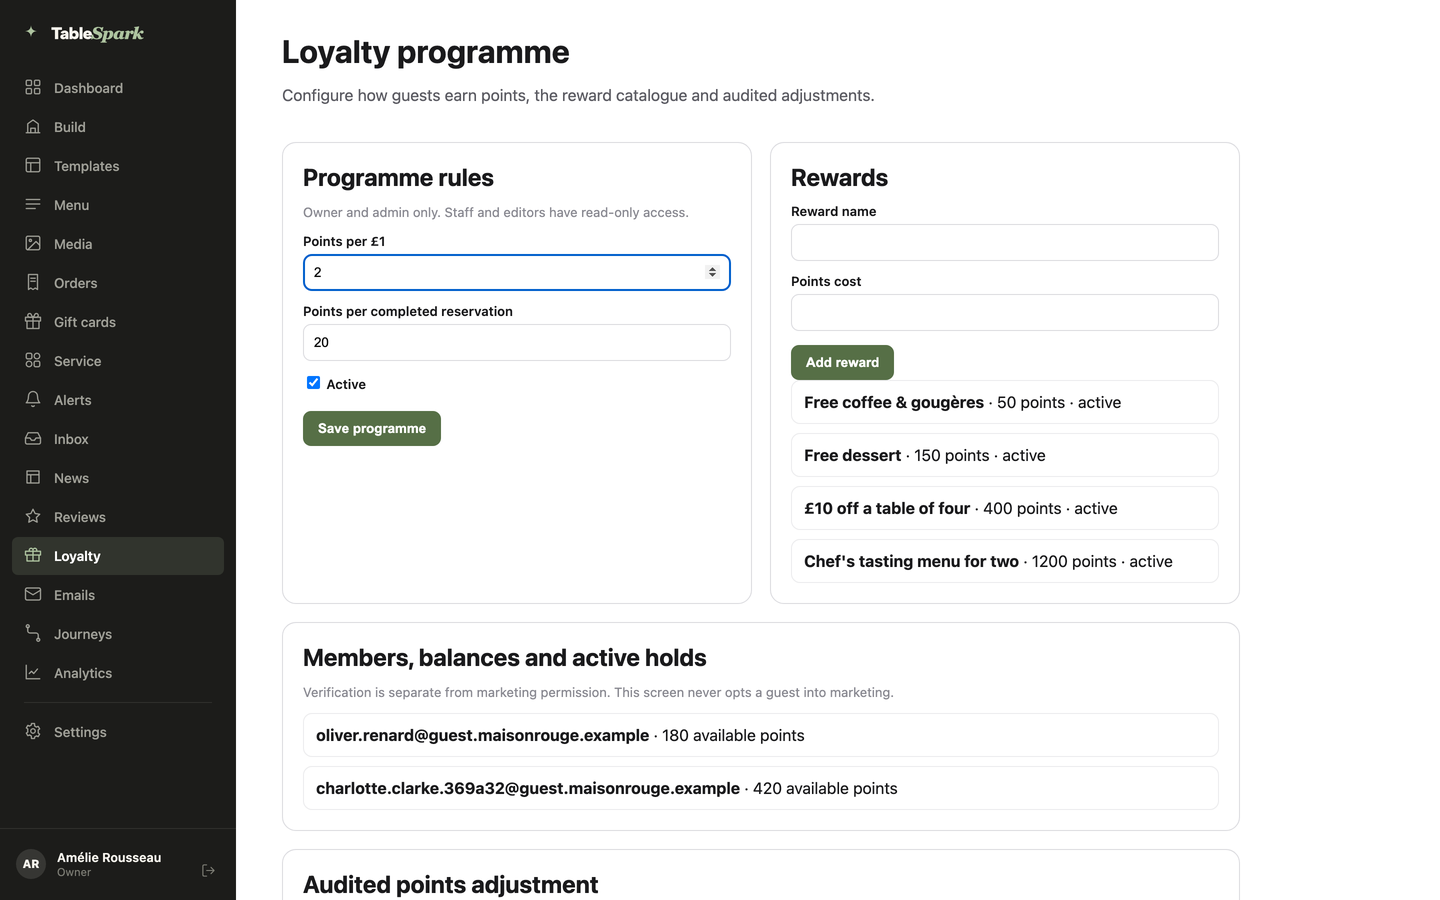Click the AR user avatar

click(31, 864)
